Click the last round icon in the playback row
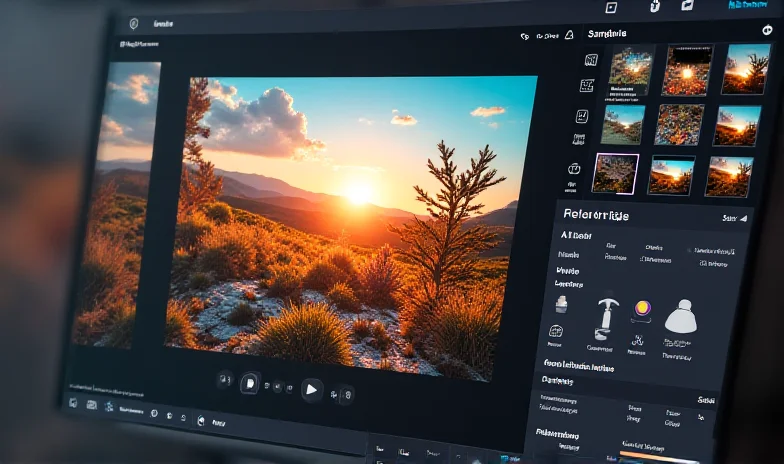Image resolution: width=784 pixels, height=464 pixels. coord(348,395)
